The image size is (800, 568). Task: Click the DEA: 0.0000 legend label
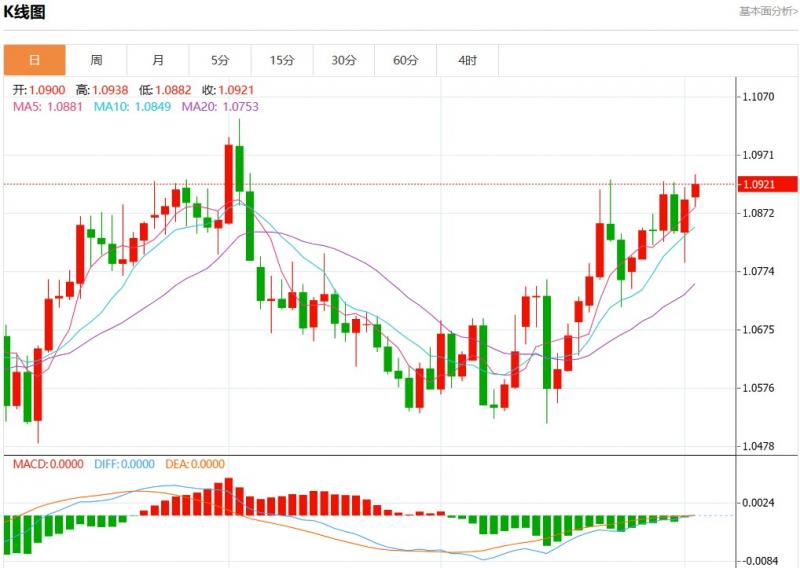195,464
